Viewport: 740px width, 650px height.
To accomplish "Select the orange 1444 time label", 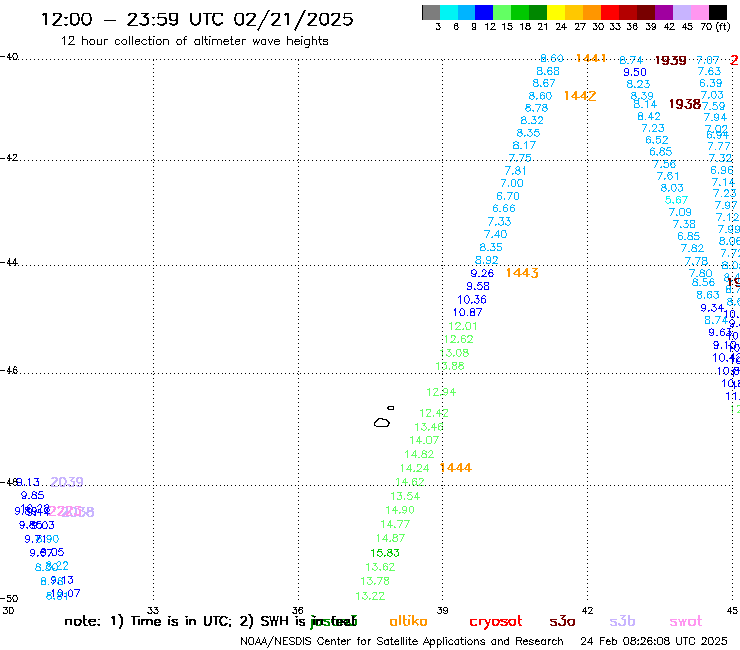I will [x=455, y=468].
